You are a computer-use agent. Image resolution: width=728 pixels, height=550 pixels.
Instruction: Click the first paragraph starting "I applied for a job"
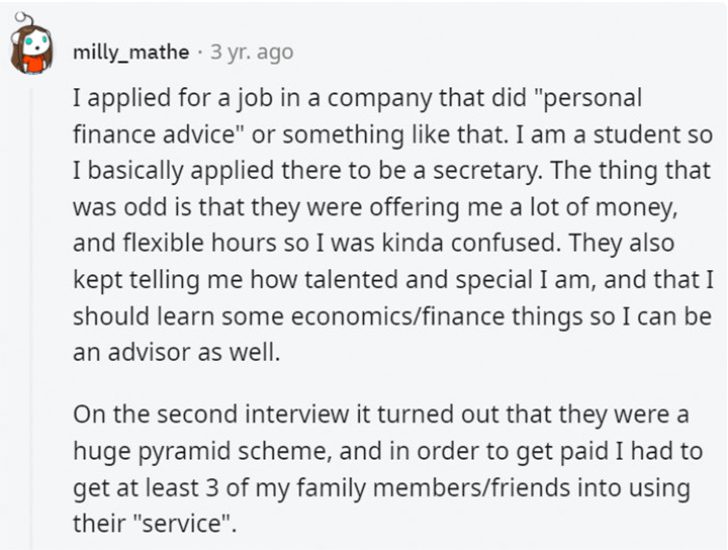(x=393, y=225)
